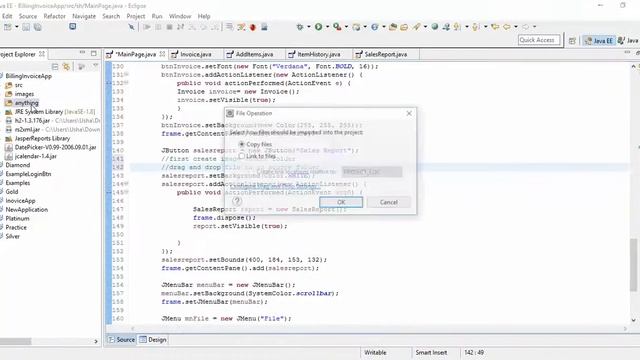
Task: Click OK in File Operation dialog
Action: pos(341,202)
